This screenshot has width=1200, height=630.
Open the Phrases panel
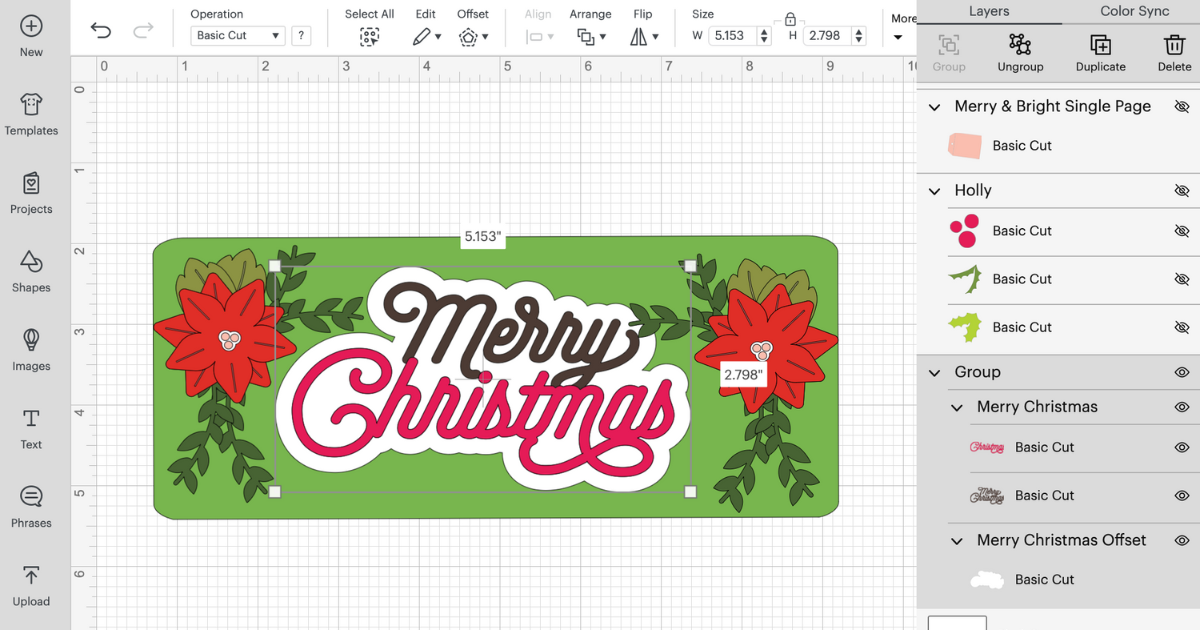(31, 506)
